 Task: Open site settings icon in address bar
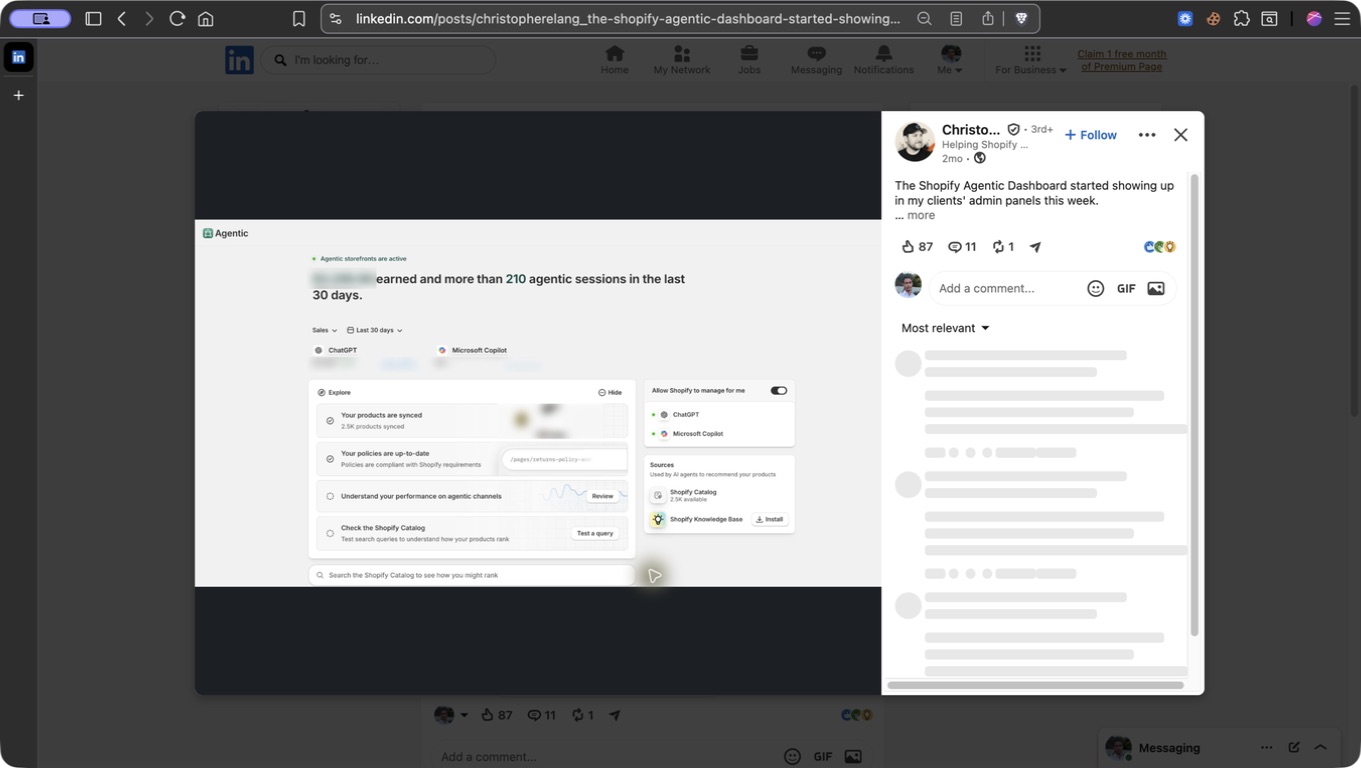pyautogui.click(x=335, y=19)
